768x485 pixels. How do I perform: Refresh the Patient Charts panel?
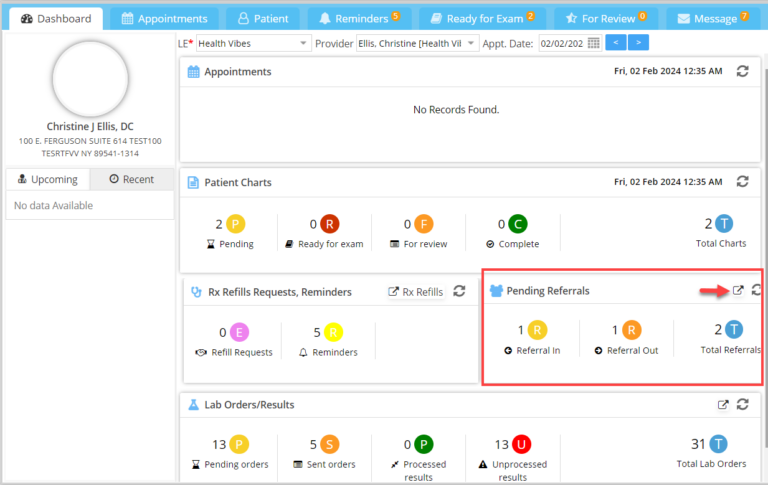[743, 182]
